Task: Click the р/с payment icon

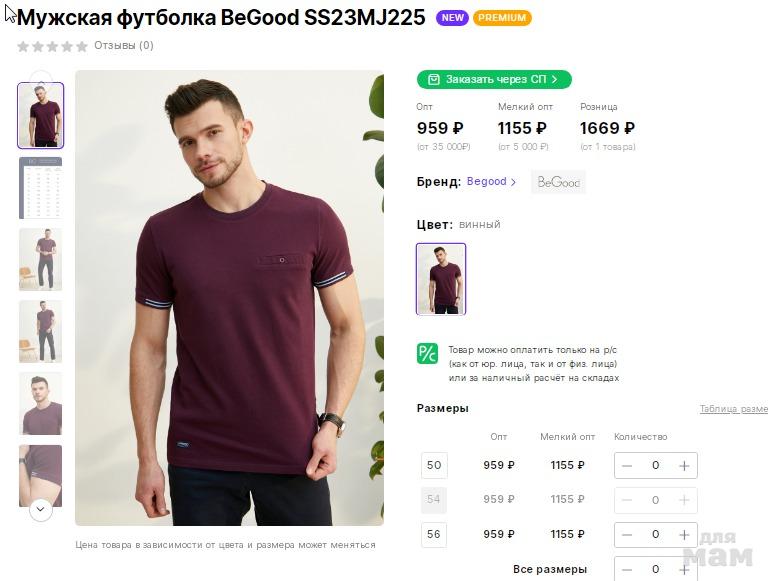Action: [x=427, y=353]
